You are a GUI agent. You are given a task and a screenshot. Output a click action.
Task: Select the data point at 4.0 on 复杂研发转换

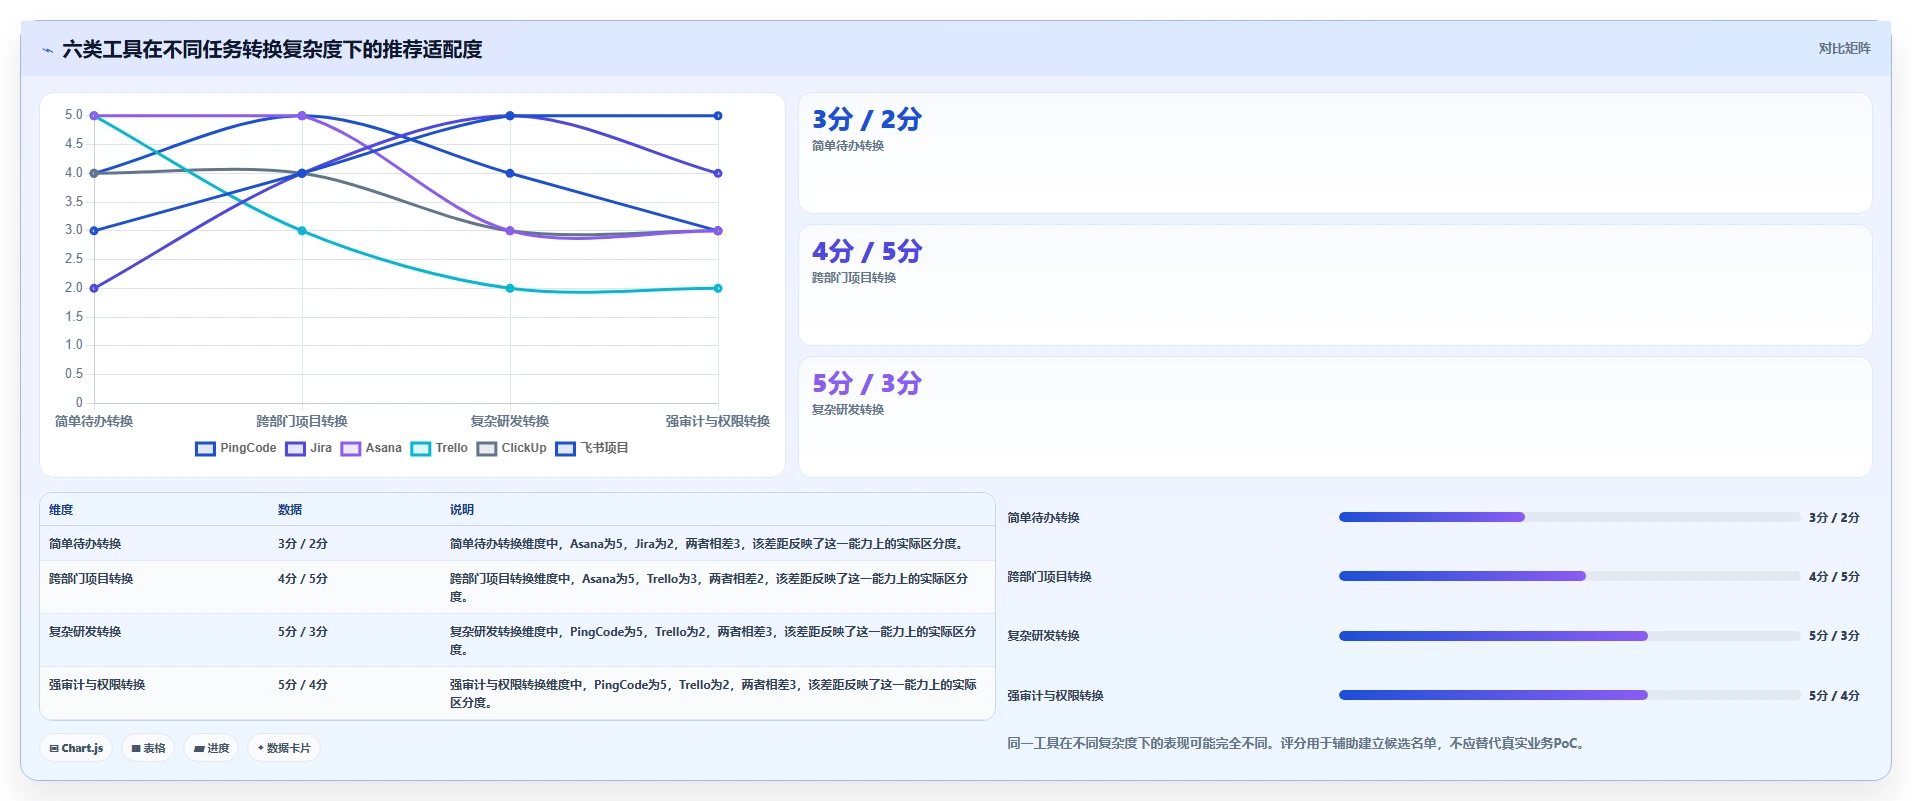510,173
